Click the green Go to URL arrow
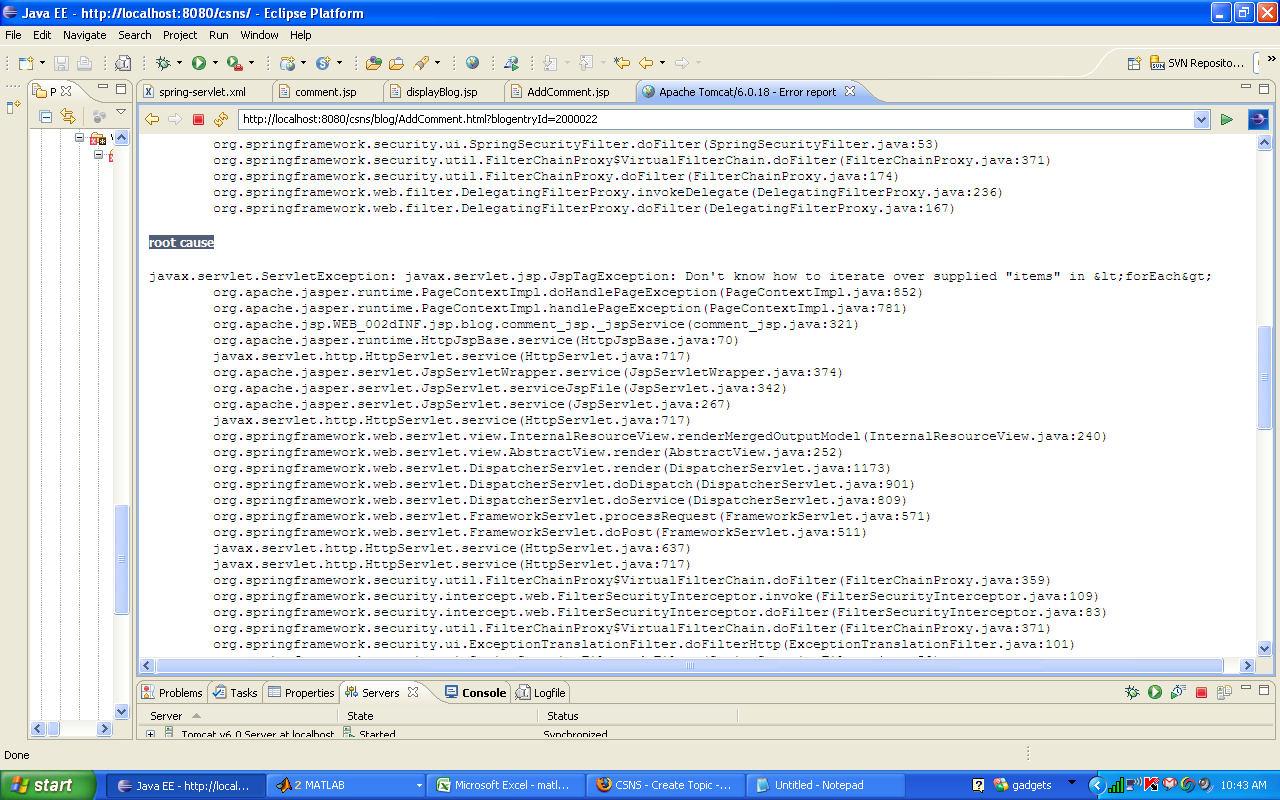1280x800 pixels. pyautogui.click(x=1226, y=120)
